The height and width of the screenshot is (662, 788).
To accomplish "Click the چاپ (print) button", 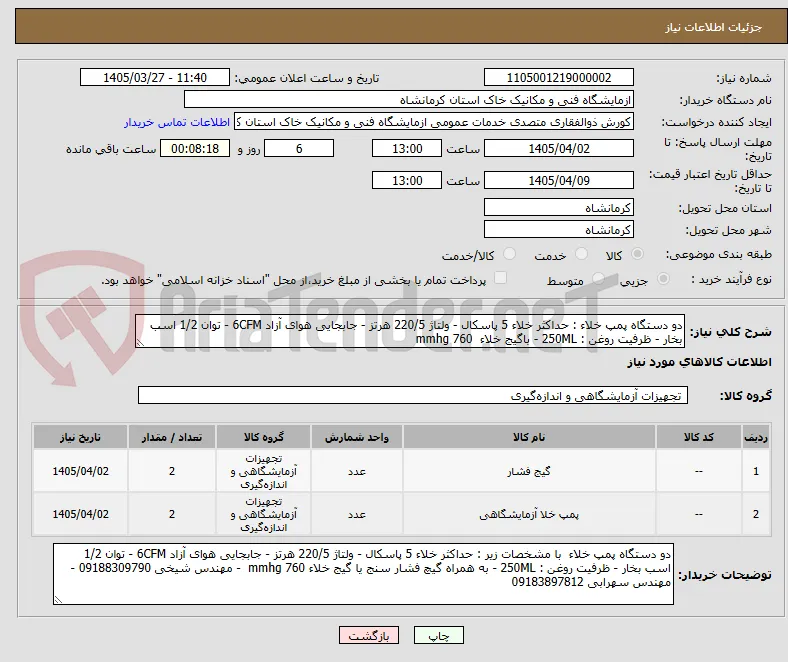I will 438,635.
